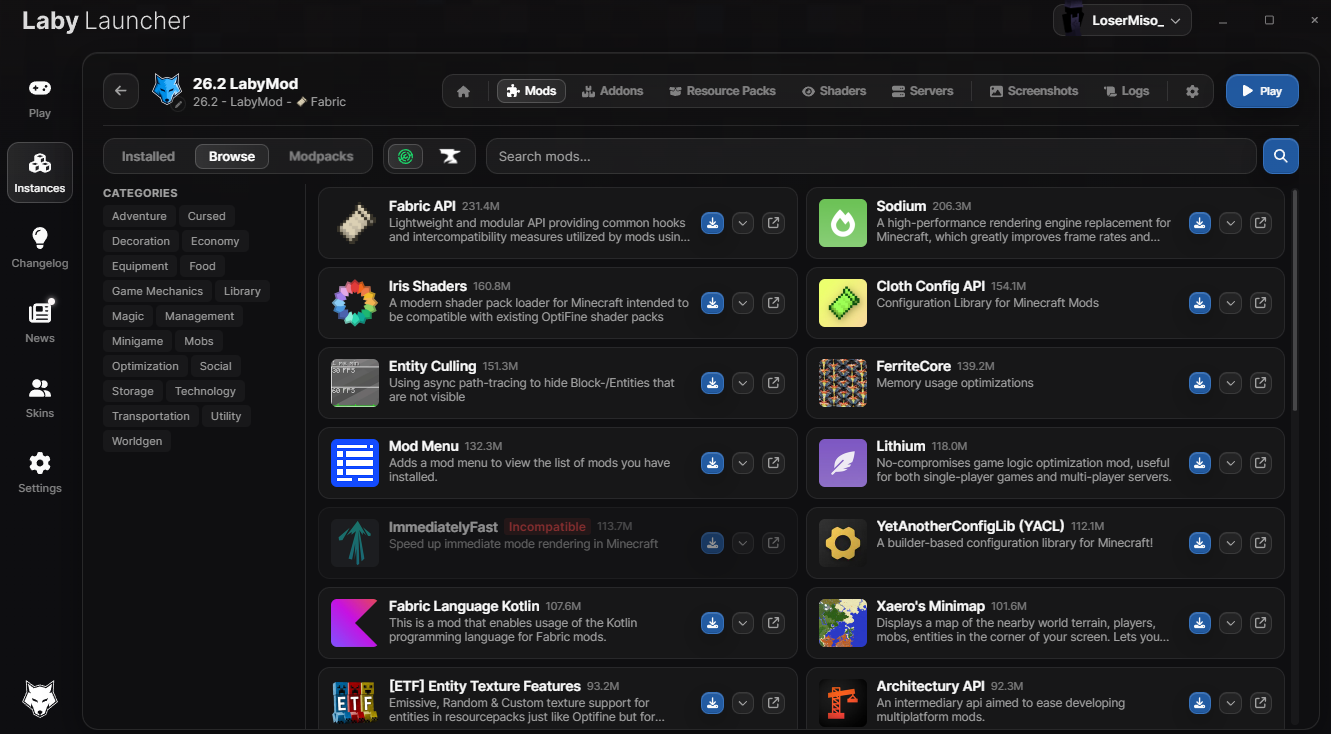Open the LoserMiso_ account dropdown

[1122, 20]
